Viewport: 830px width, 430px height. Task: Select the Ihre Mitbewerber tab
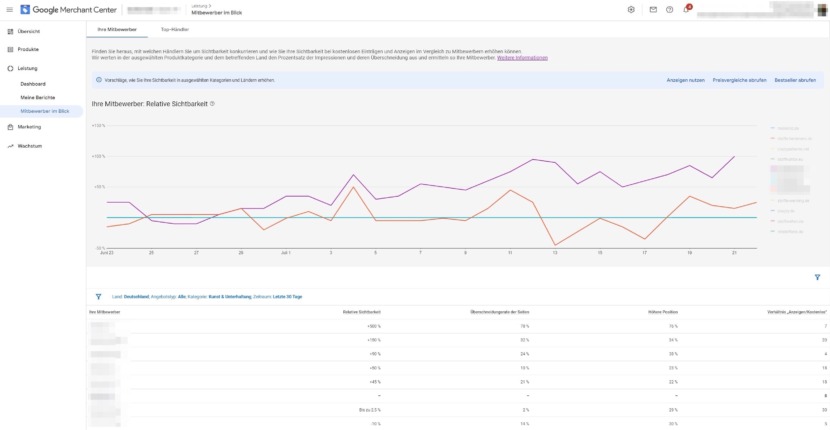click(x=117, y=30)
